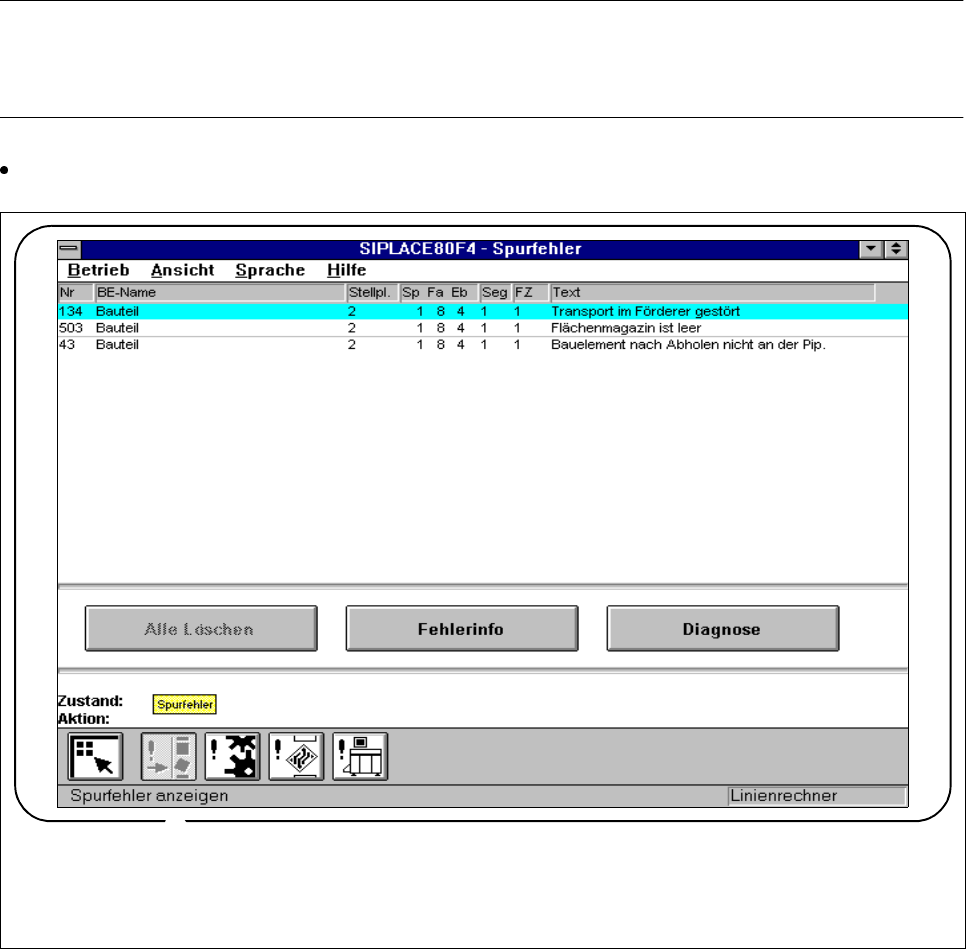This screenshot has height=949, width=966.
Task: Click the Sp Fa Eb column header
Action: 439,292
